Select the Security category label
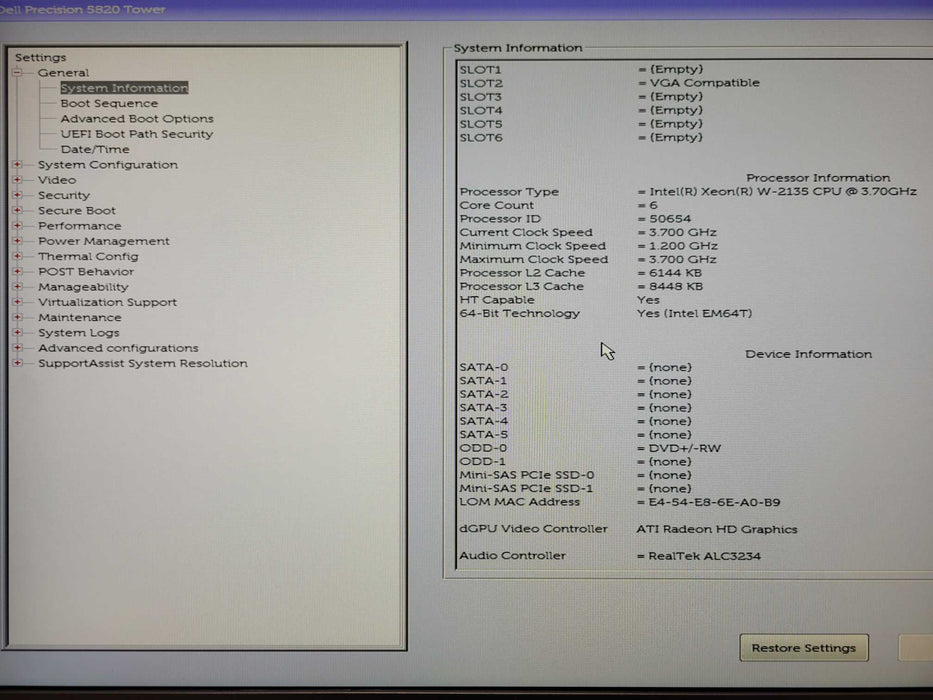This screenshot has width=933, height=700. [64, 195]
